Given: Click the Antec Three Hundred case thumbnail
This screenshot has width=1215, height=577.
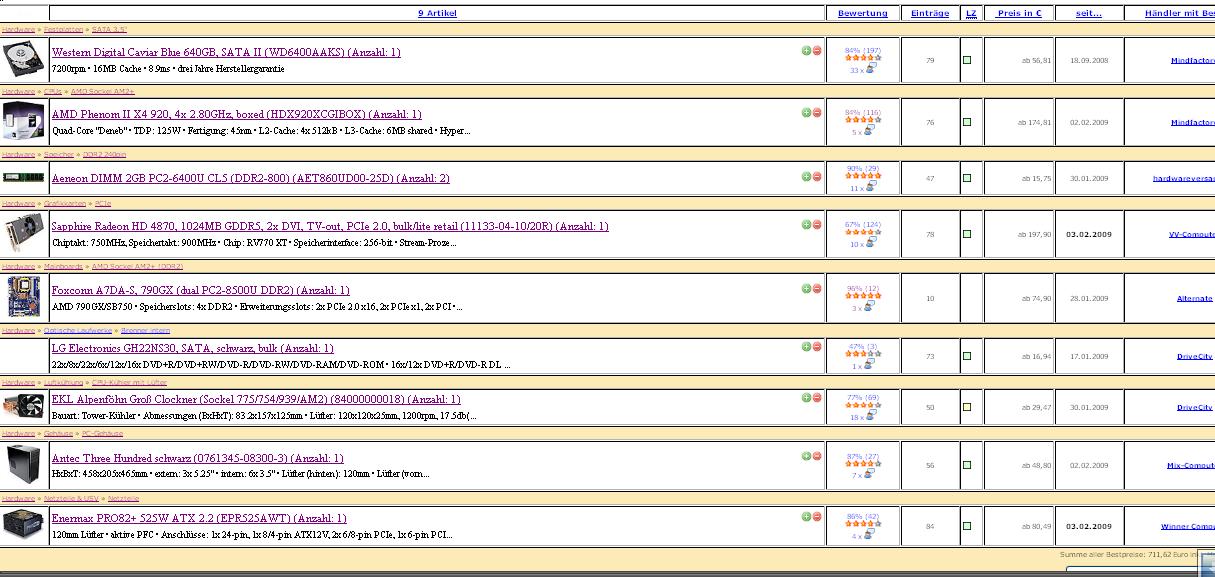Looking at the screenshot, I should click(x=23, y=465).
